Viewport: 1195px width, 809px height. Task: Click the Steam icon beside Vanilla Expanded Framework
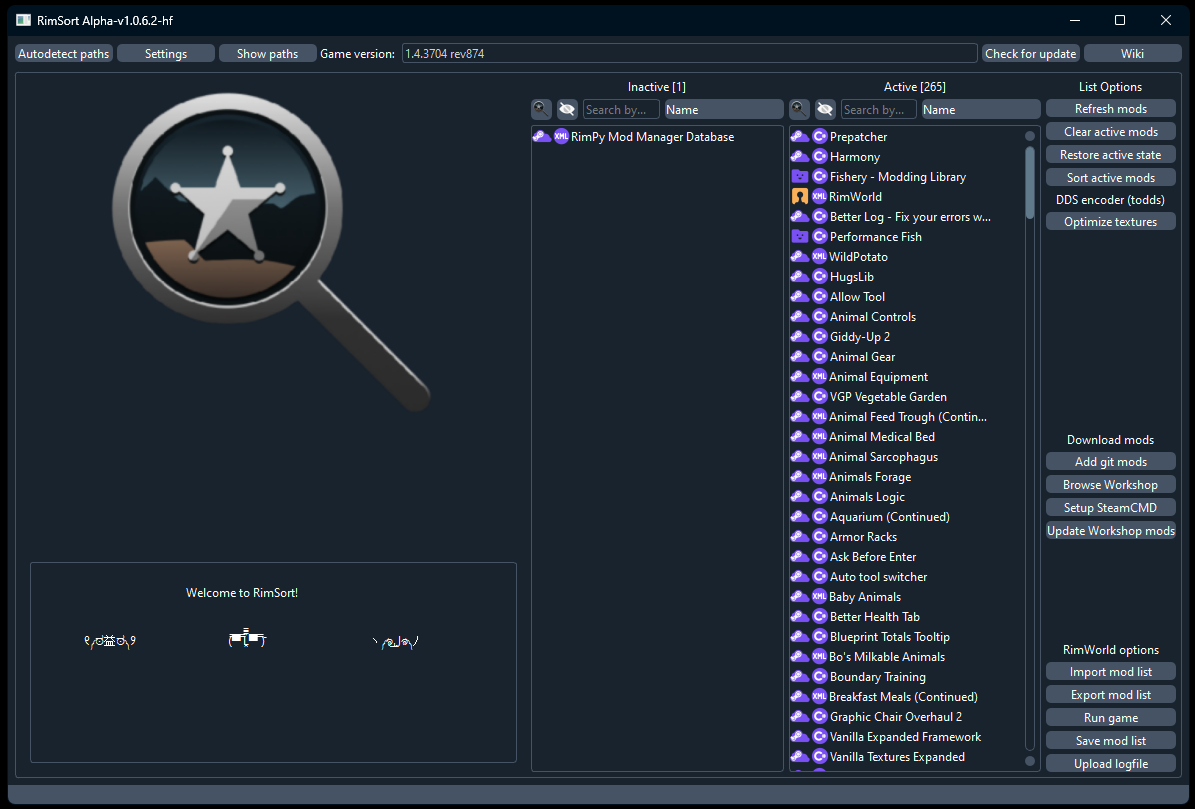799,737
